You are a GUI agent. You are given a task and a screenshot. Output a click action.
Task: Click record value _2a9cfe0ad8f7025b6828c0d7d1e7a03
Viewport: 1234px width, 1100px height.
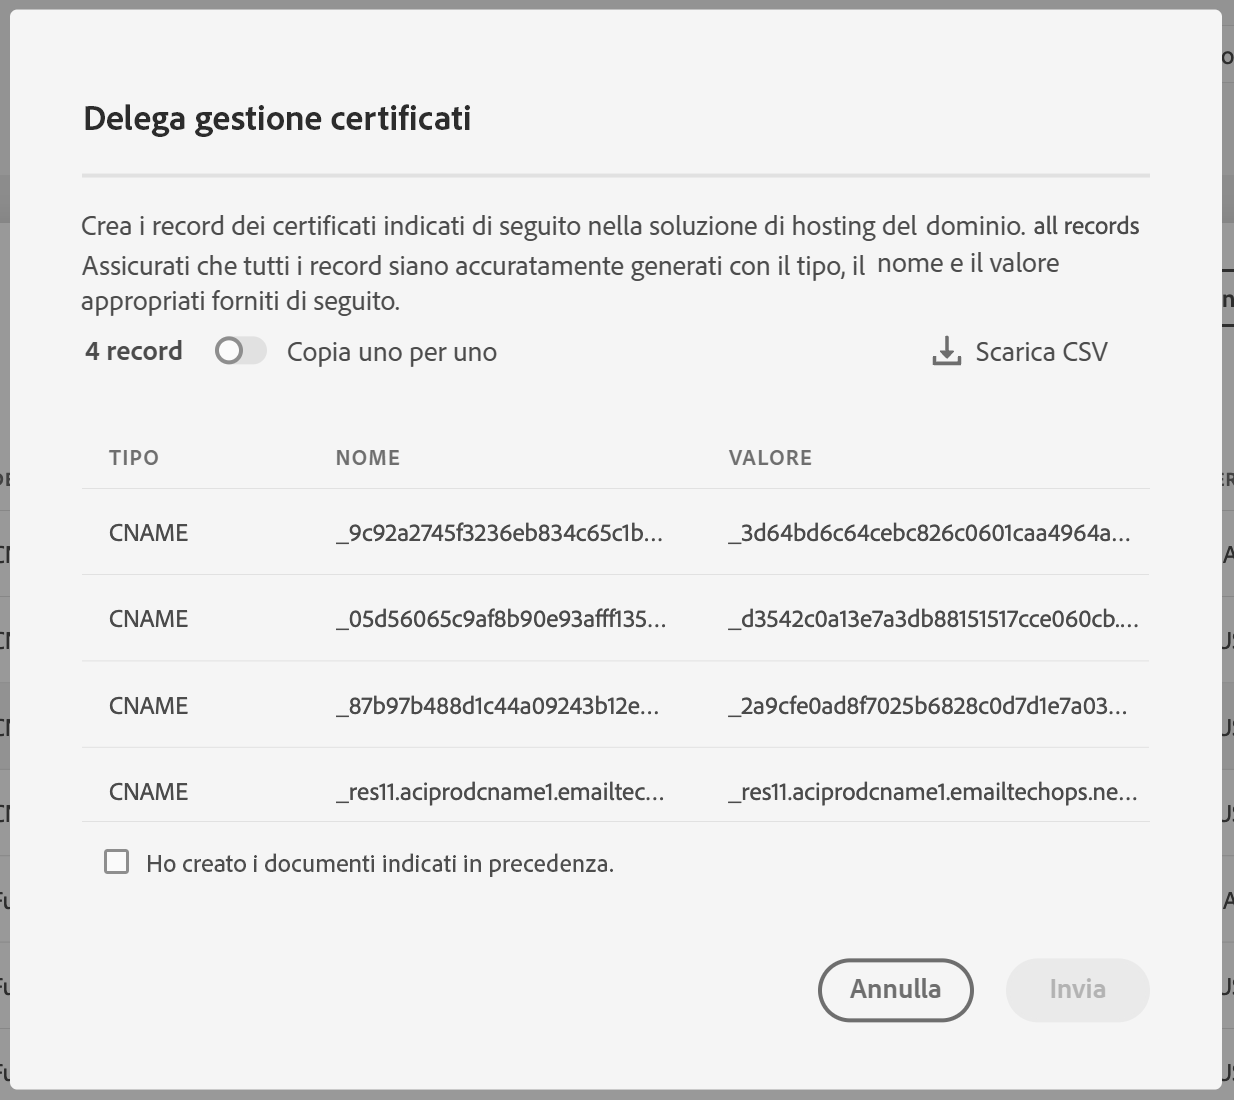pos(927,706)
